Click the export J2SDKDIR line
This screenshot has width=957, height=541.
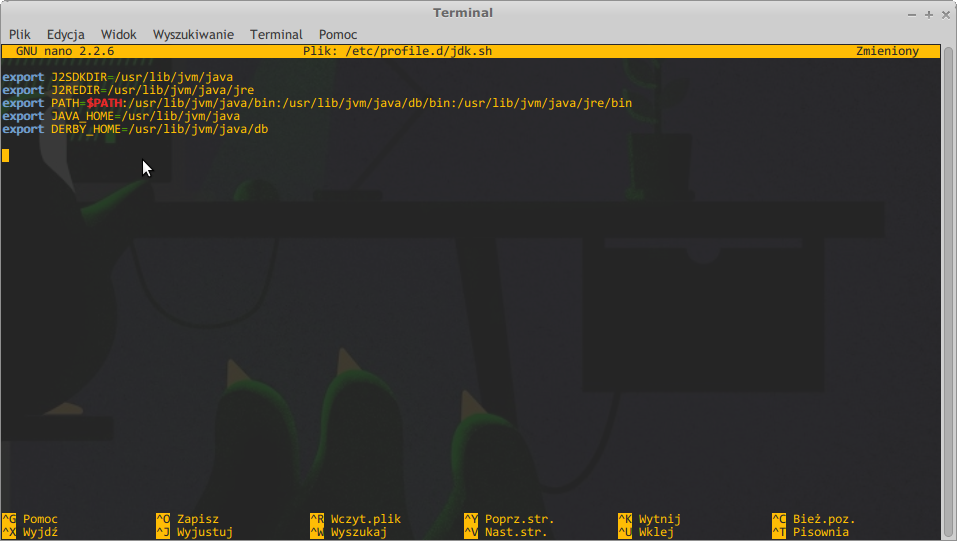pos(118,78)
